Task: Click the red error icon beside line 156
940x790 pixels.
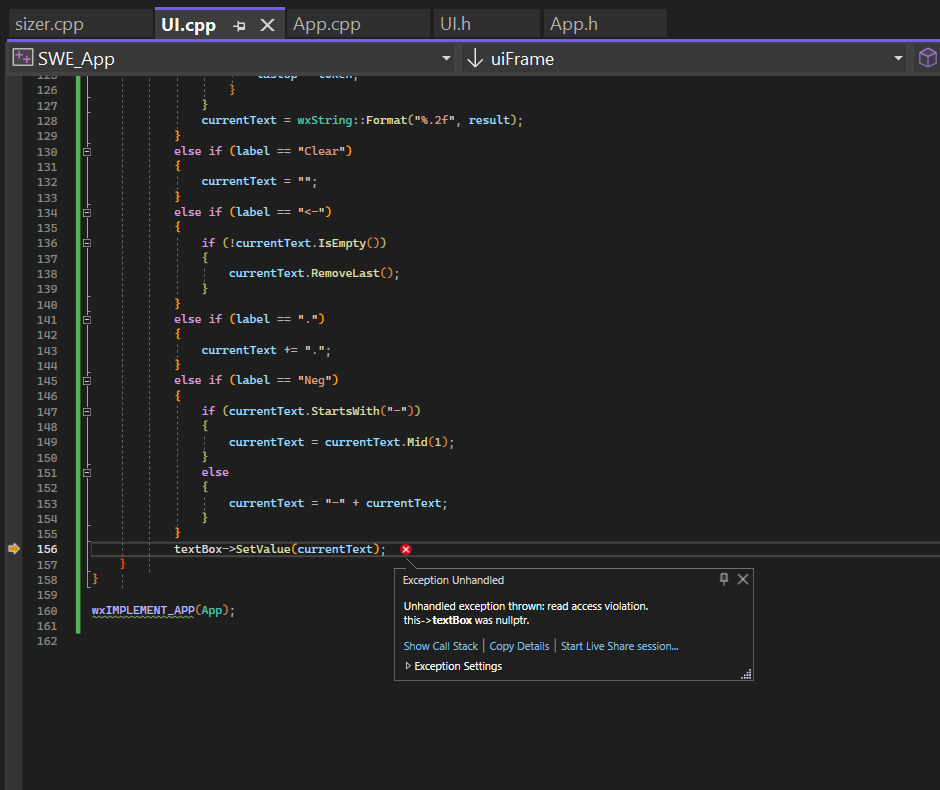Action: (x=405, y=549)
